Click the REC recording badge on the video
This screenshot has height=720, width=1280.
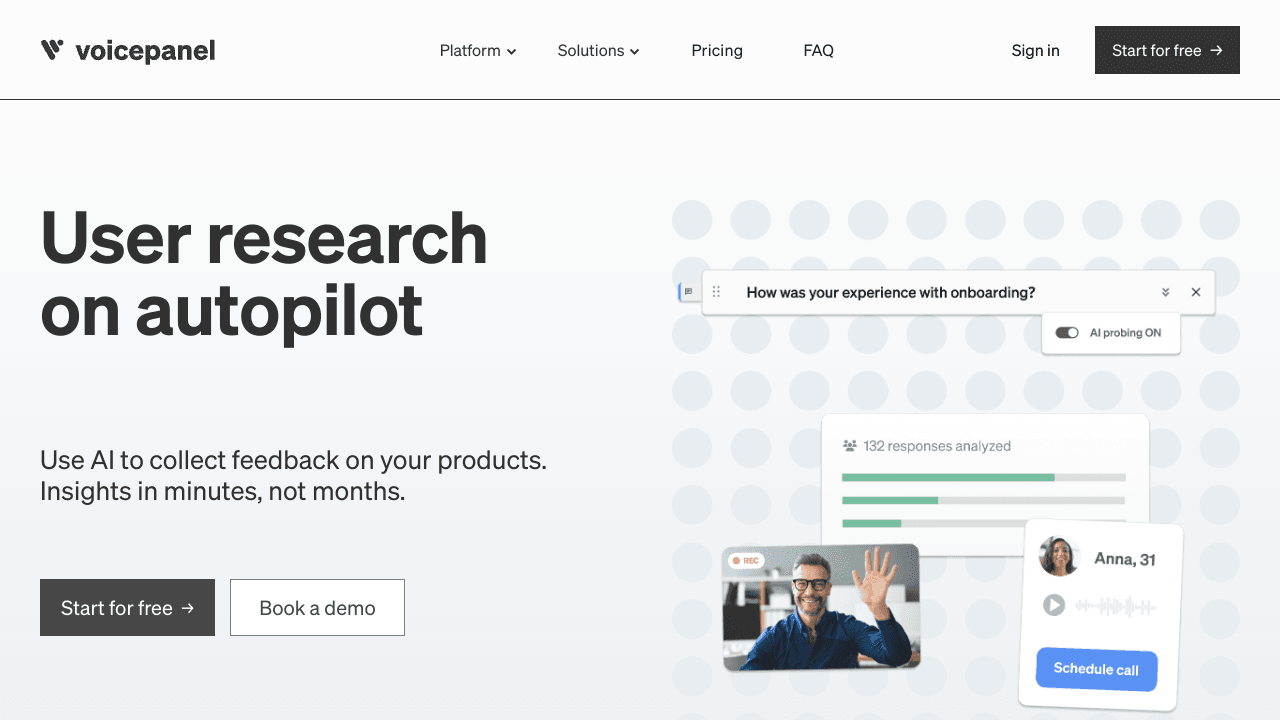click(x=745, y=561)
